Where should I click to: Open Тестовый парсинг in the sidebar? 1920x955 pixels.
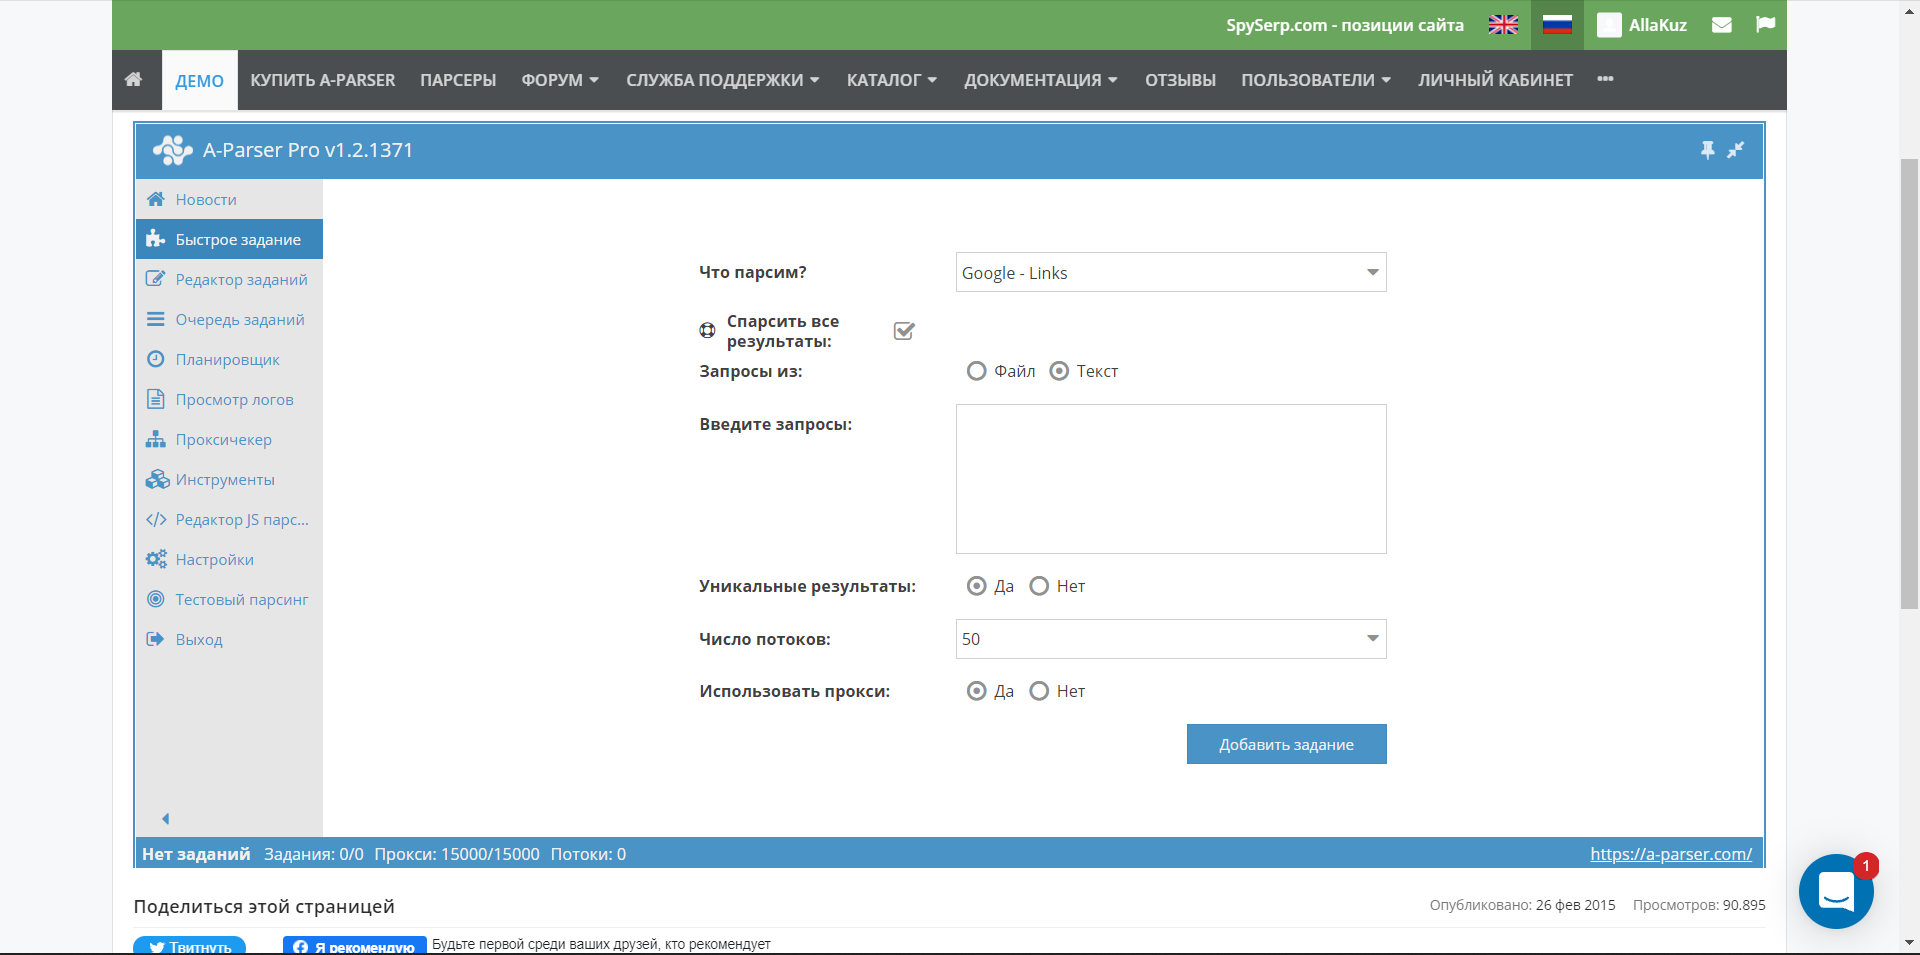(229, 599)
